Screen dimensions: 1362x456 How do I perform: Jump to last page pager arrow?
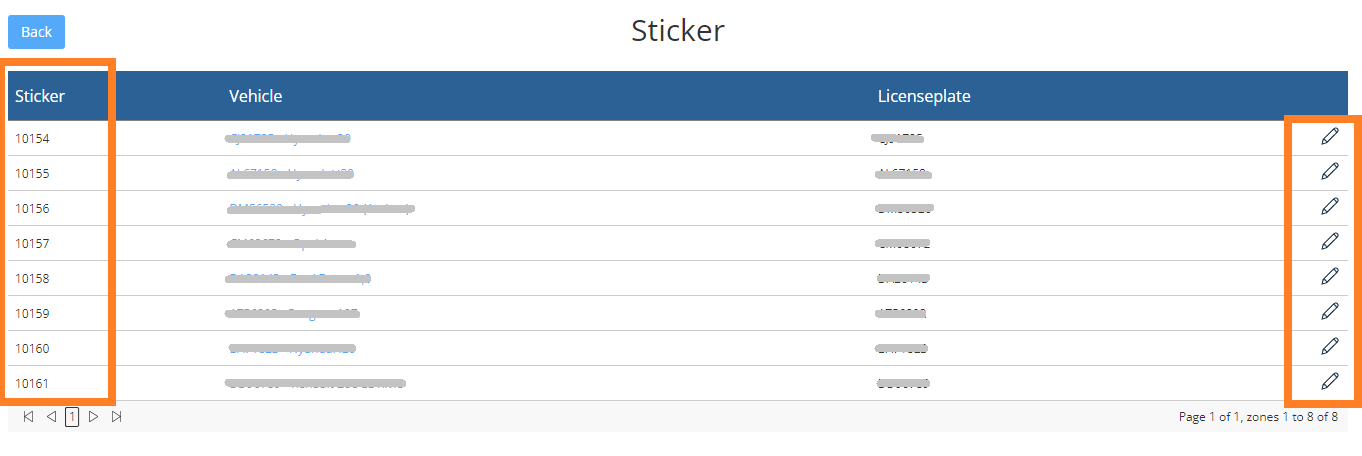tap(117, 417)
